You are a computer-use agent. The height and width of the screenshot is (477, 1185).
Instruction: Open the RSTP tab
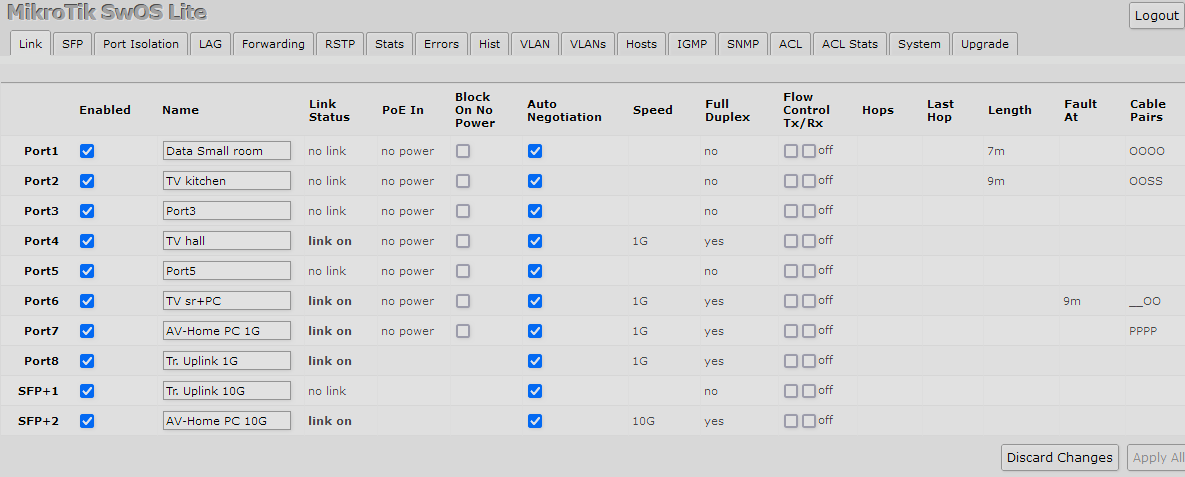[x=340, y=44]
